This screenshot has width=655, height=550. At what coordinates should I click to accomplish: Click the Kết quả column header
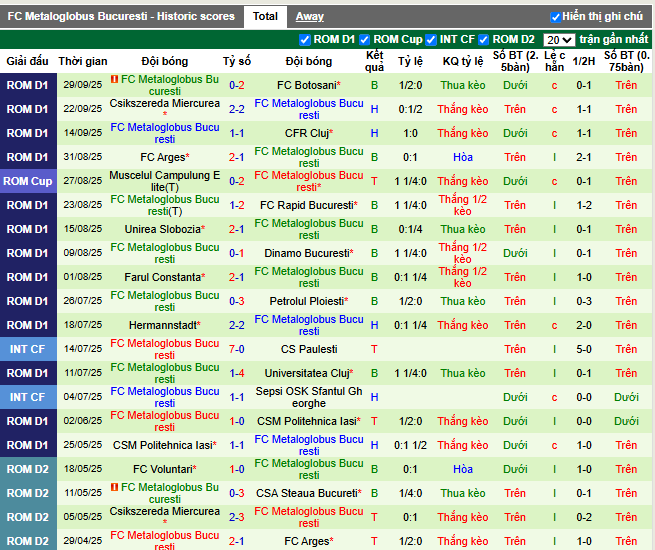tap(374, 61)
